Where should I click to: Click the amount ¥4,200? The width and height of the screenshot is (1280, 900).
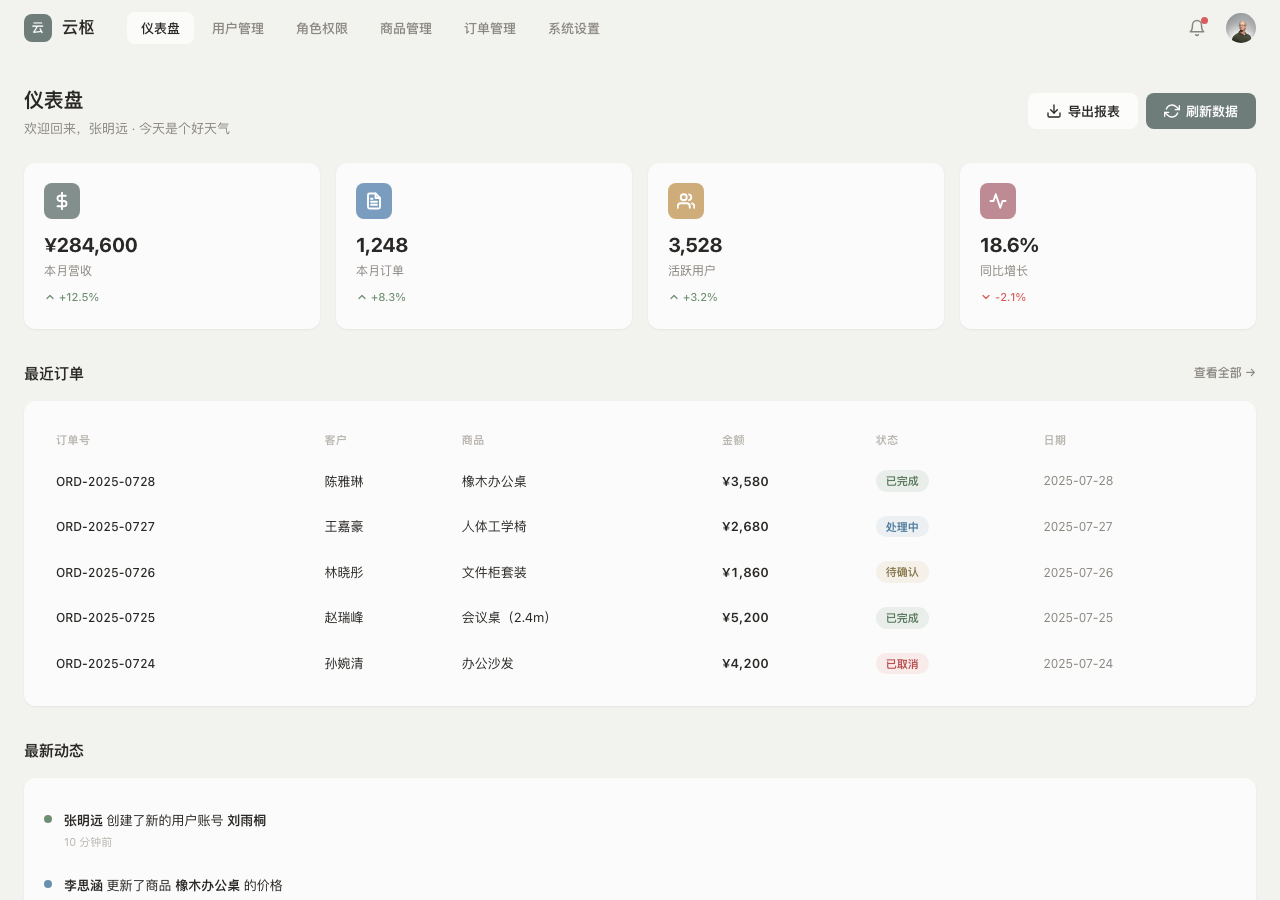[745, 663]
